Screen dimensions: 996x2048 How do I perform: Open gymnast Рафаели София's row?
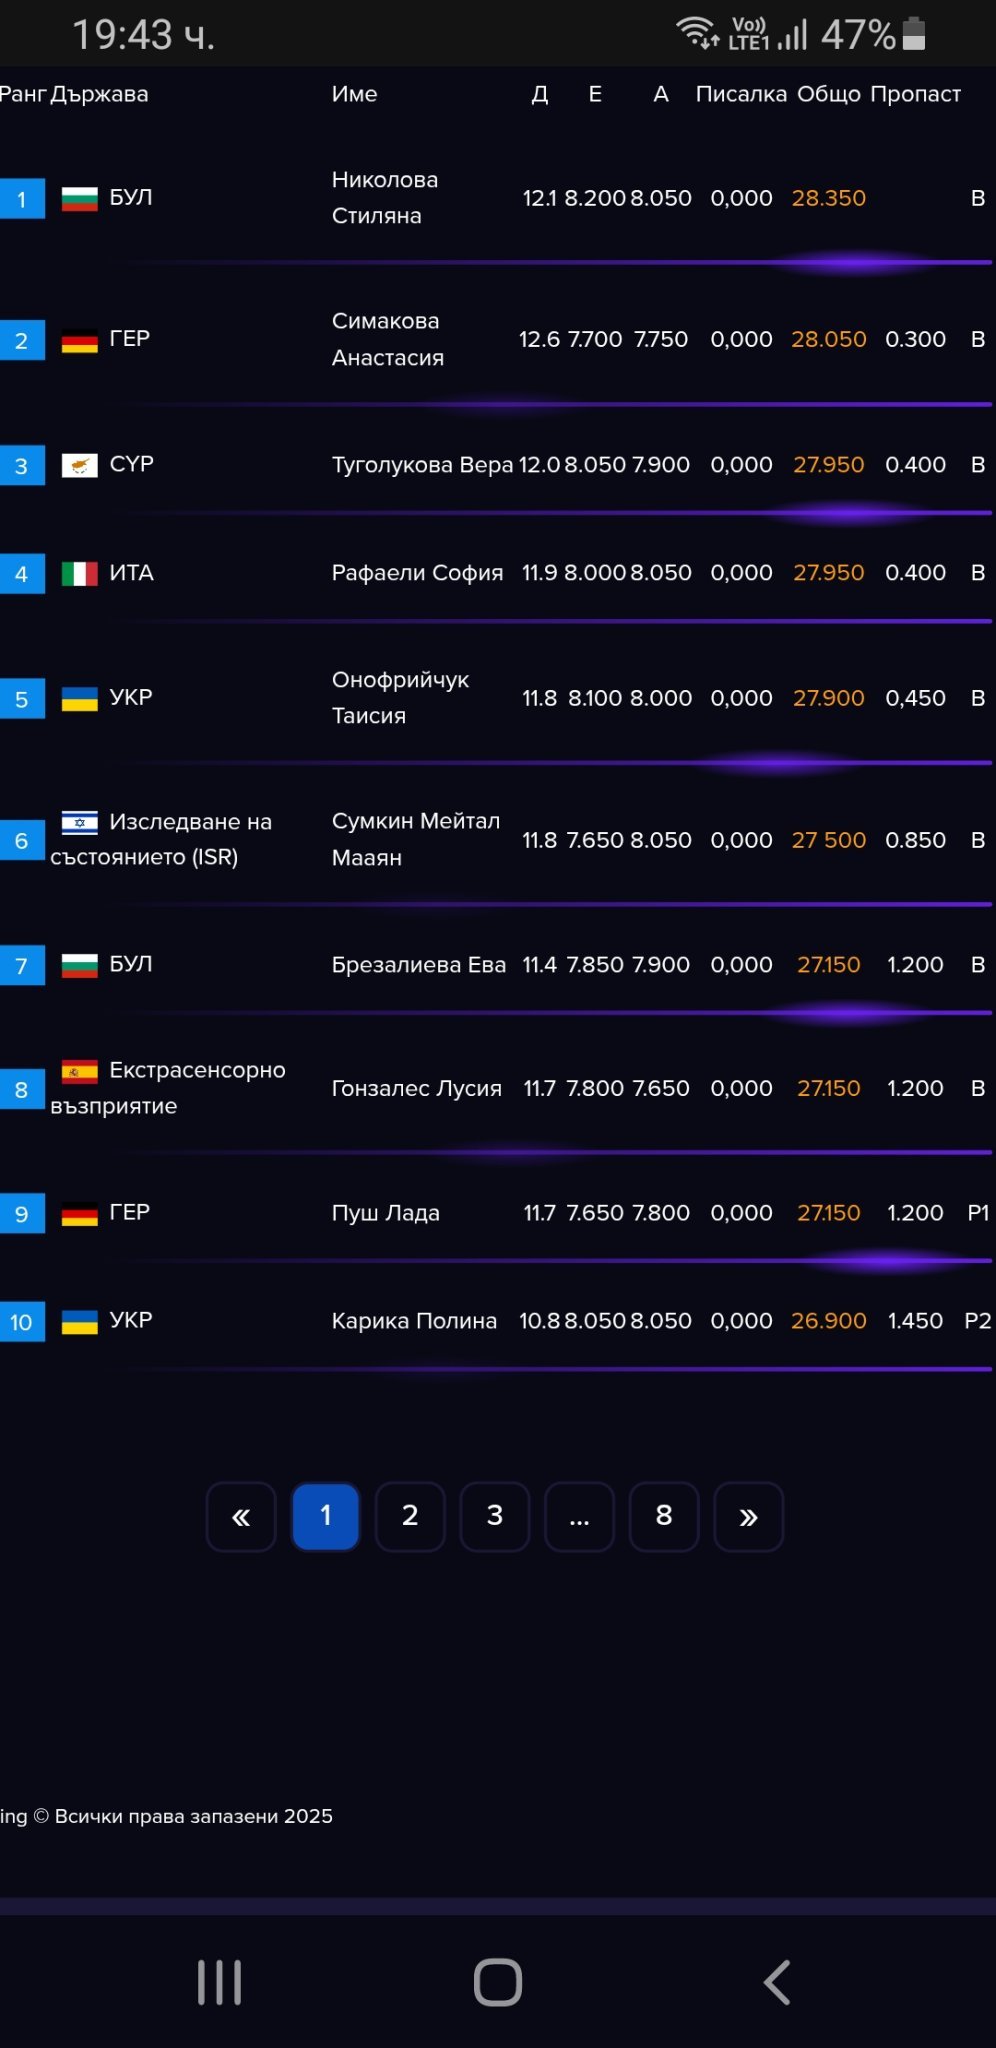417,573
